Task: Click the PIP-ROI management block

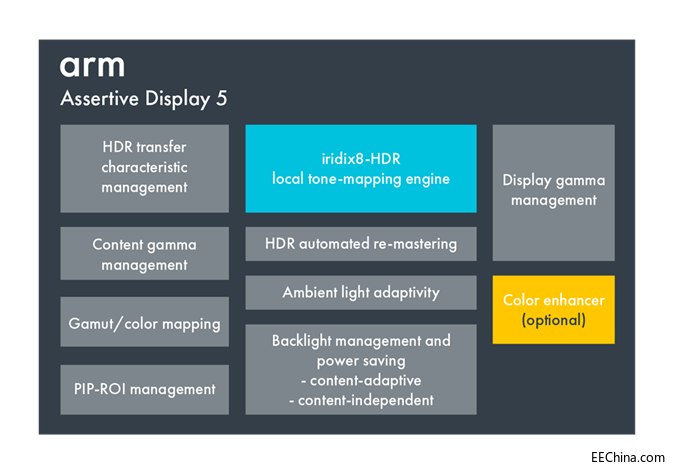Action: 145,390
